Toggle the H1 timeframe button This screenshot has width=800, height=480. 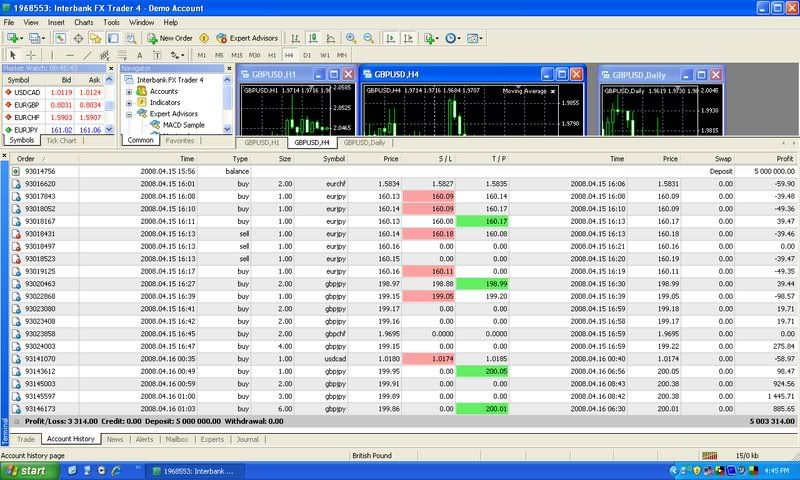271,55
